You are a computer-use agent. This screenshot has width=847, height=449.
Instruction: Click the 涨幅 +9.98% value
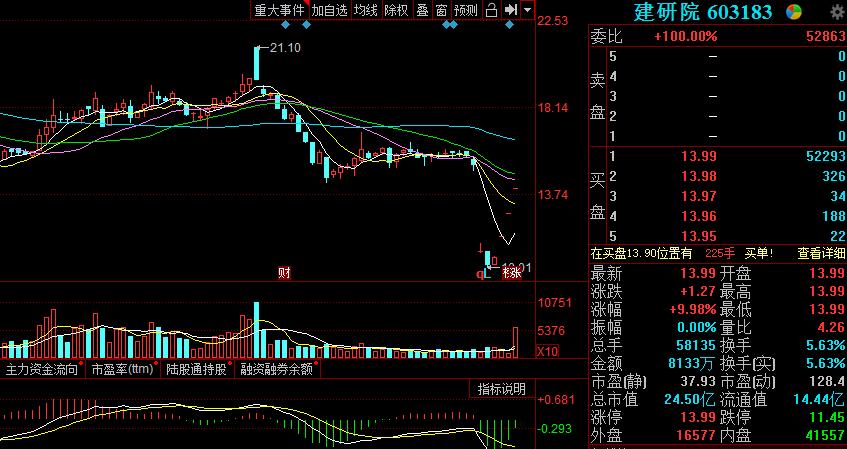click(693, 309)
